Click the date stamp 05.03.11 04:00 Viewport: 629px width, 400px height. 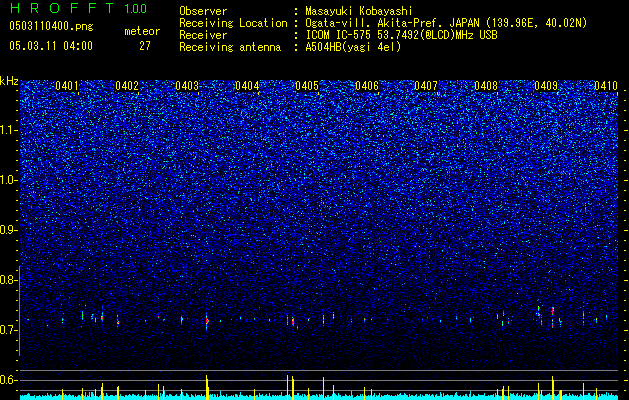click(x=51, y=46)
